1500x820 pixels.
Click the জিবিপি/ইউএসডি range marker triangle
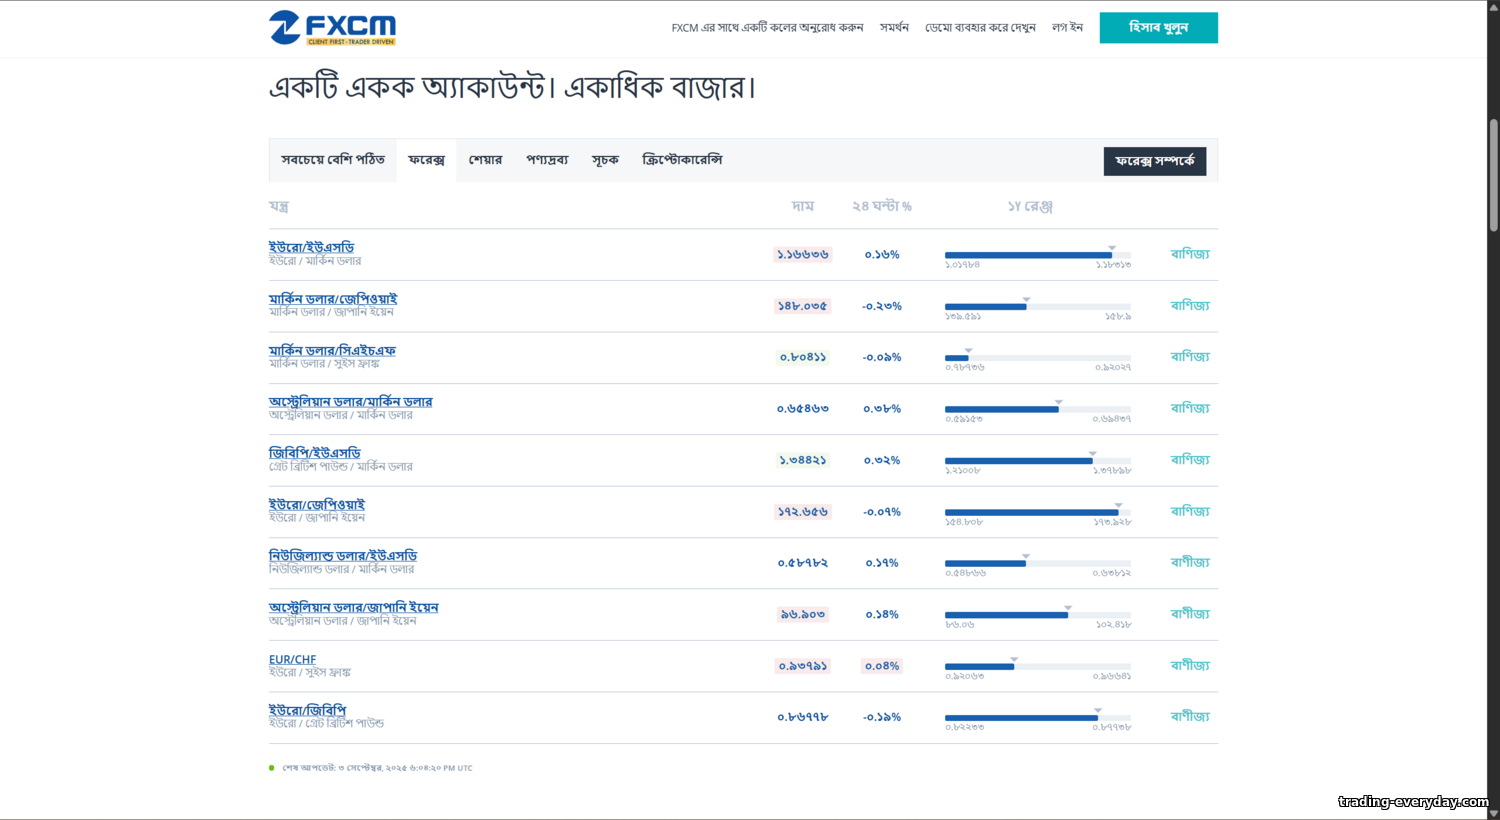(x=1093, y=454)
